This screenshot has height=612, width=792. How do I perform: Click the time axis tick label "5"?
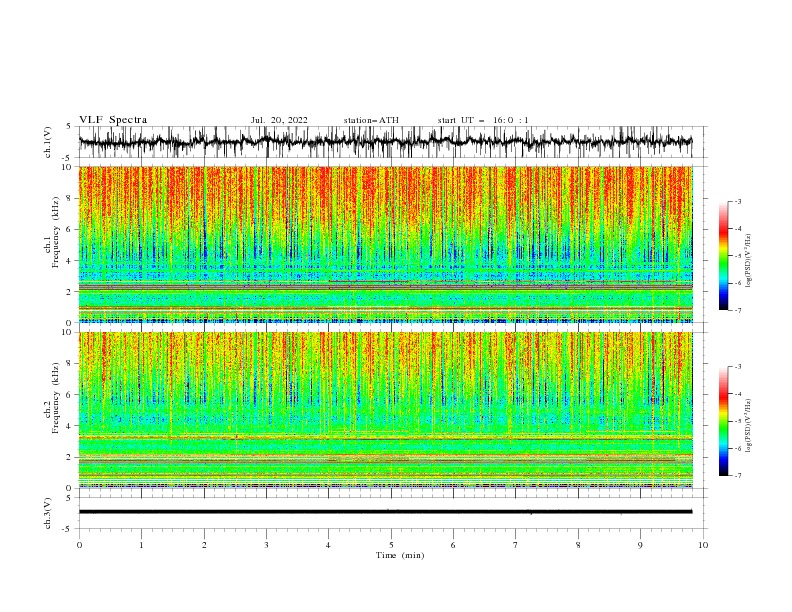[391, 545]
